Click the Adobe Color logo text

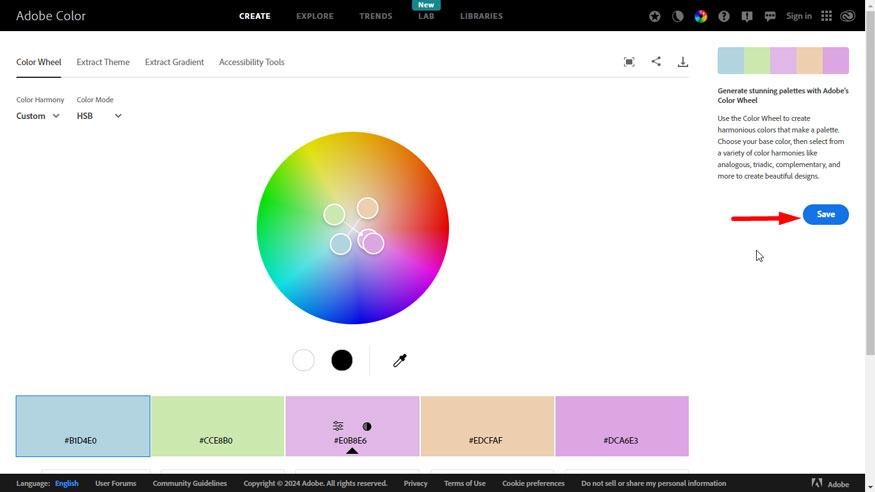tap(51, 16)
